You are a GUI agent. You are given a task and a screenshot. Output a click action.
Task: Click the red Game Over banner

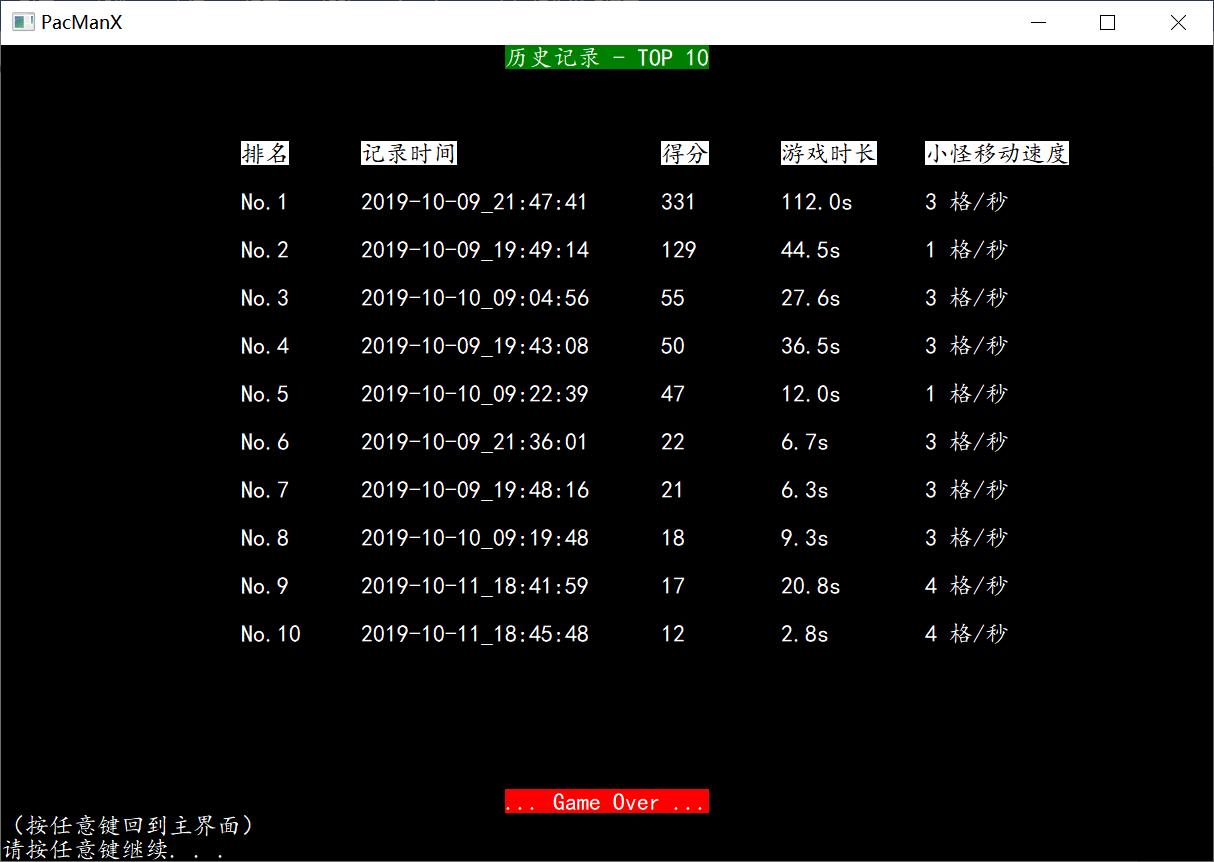607,802
